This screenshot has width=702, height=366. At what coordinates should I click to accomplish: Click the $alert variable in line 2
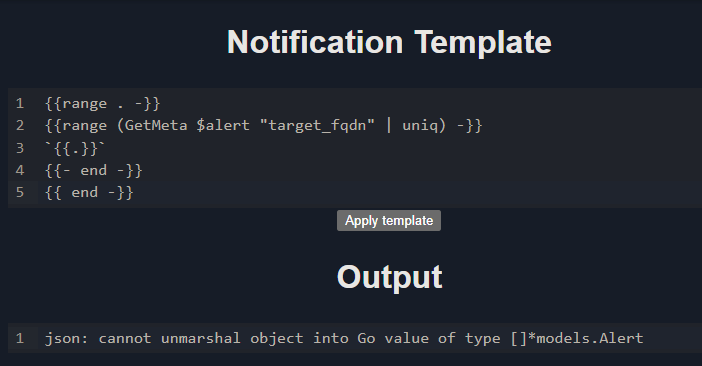coord(223,126)
